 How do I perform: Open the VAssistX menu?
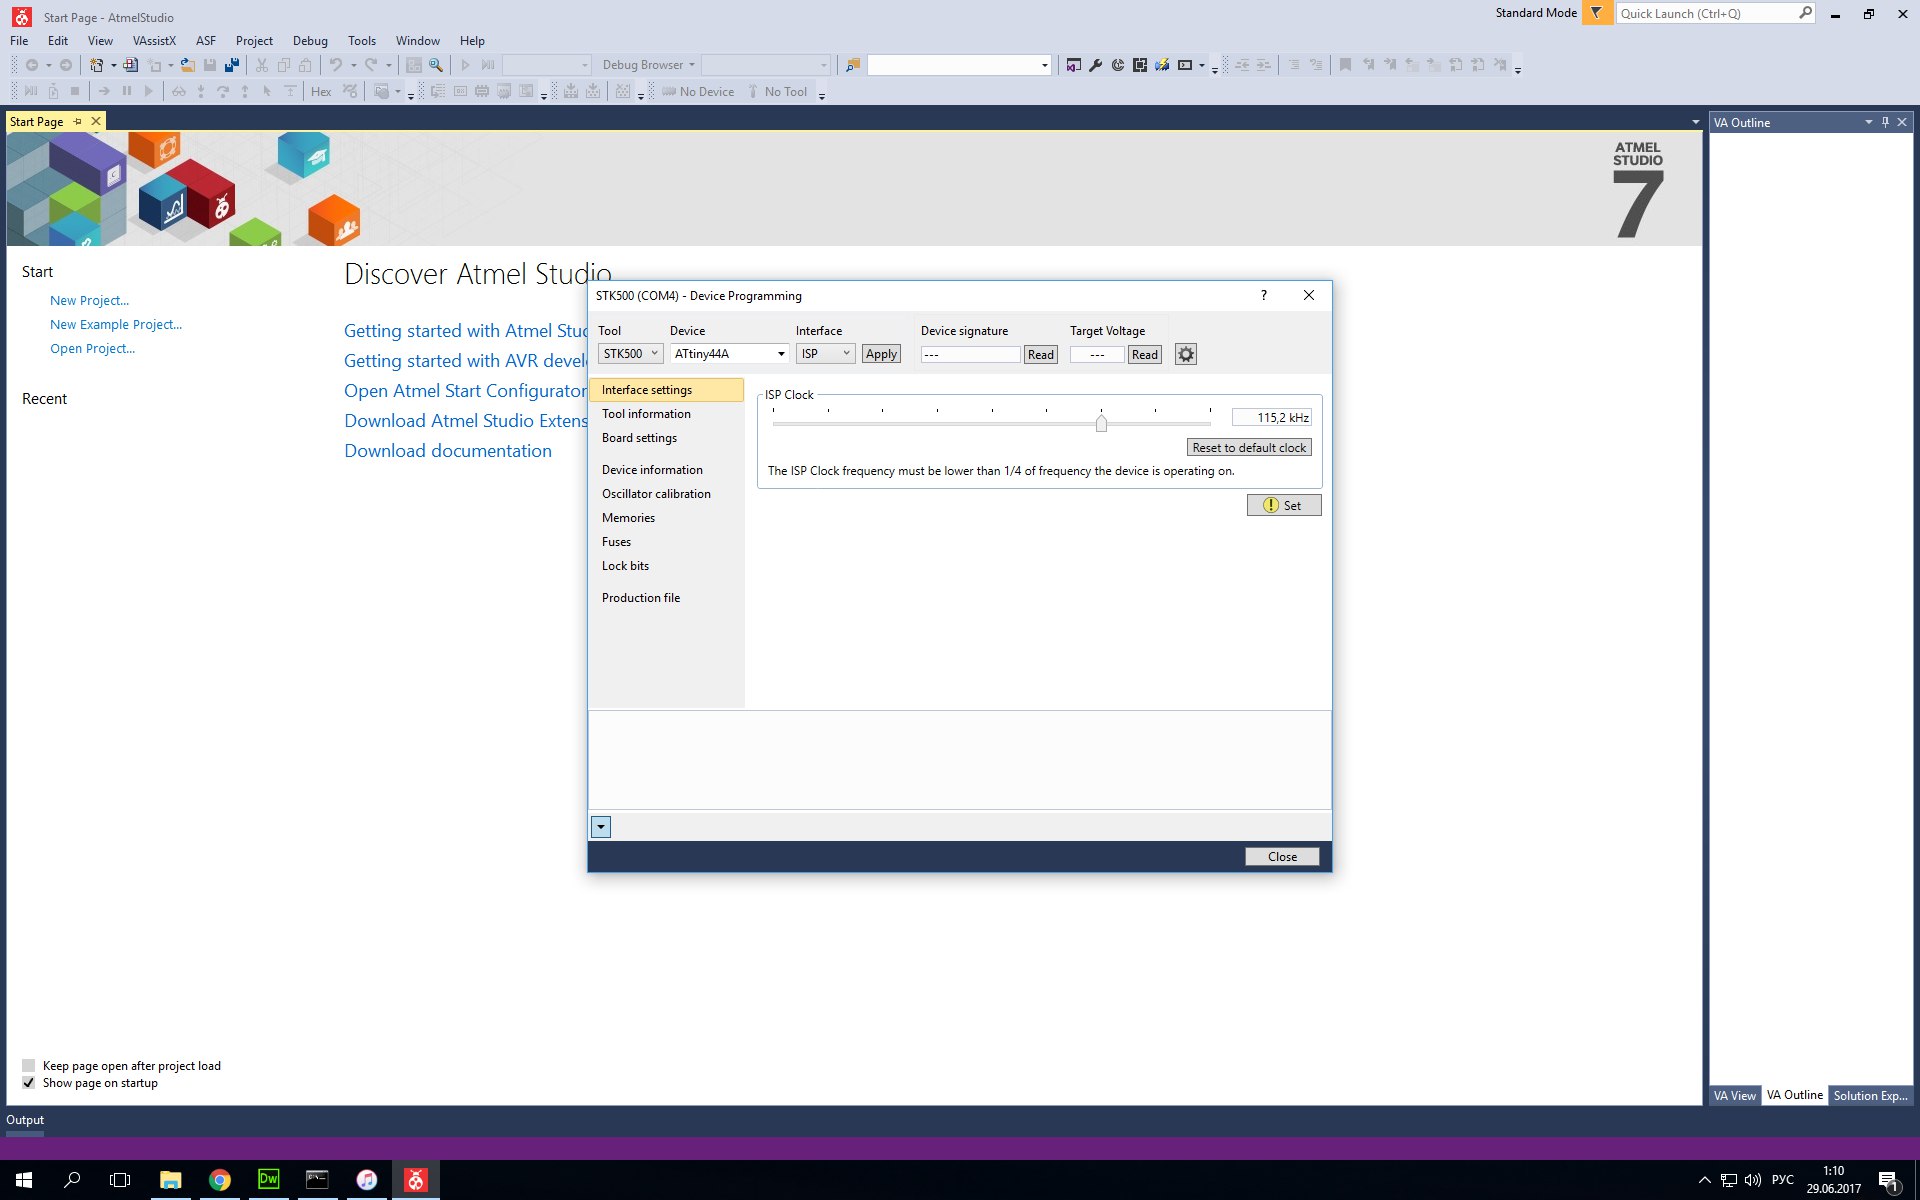(154, 41)
